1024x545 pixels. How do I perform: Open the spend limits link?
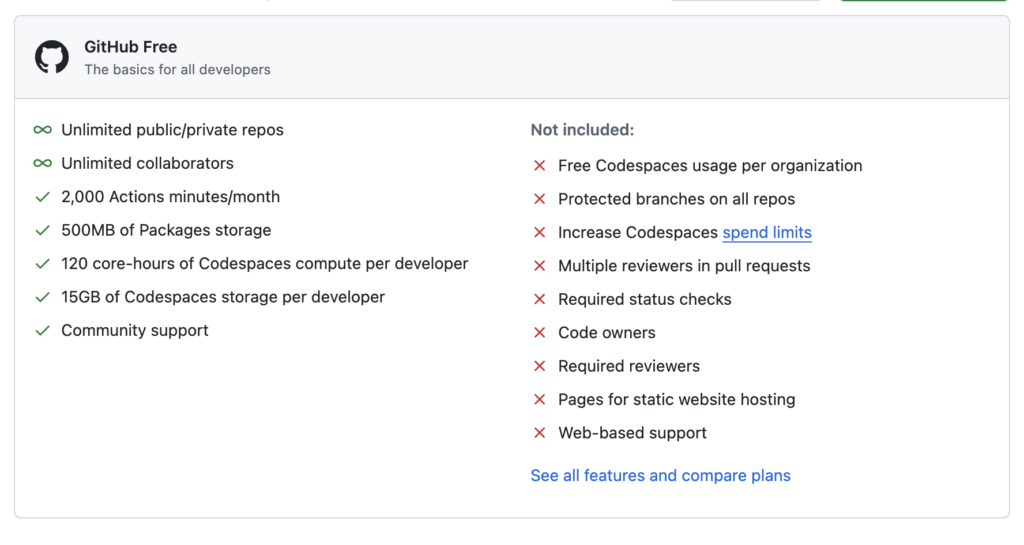[x=767, y=233]
